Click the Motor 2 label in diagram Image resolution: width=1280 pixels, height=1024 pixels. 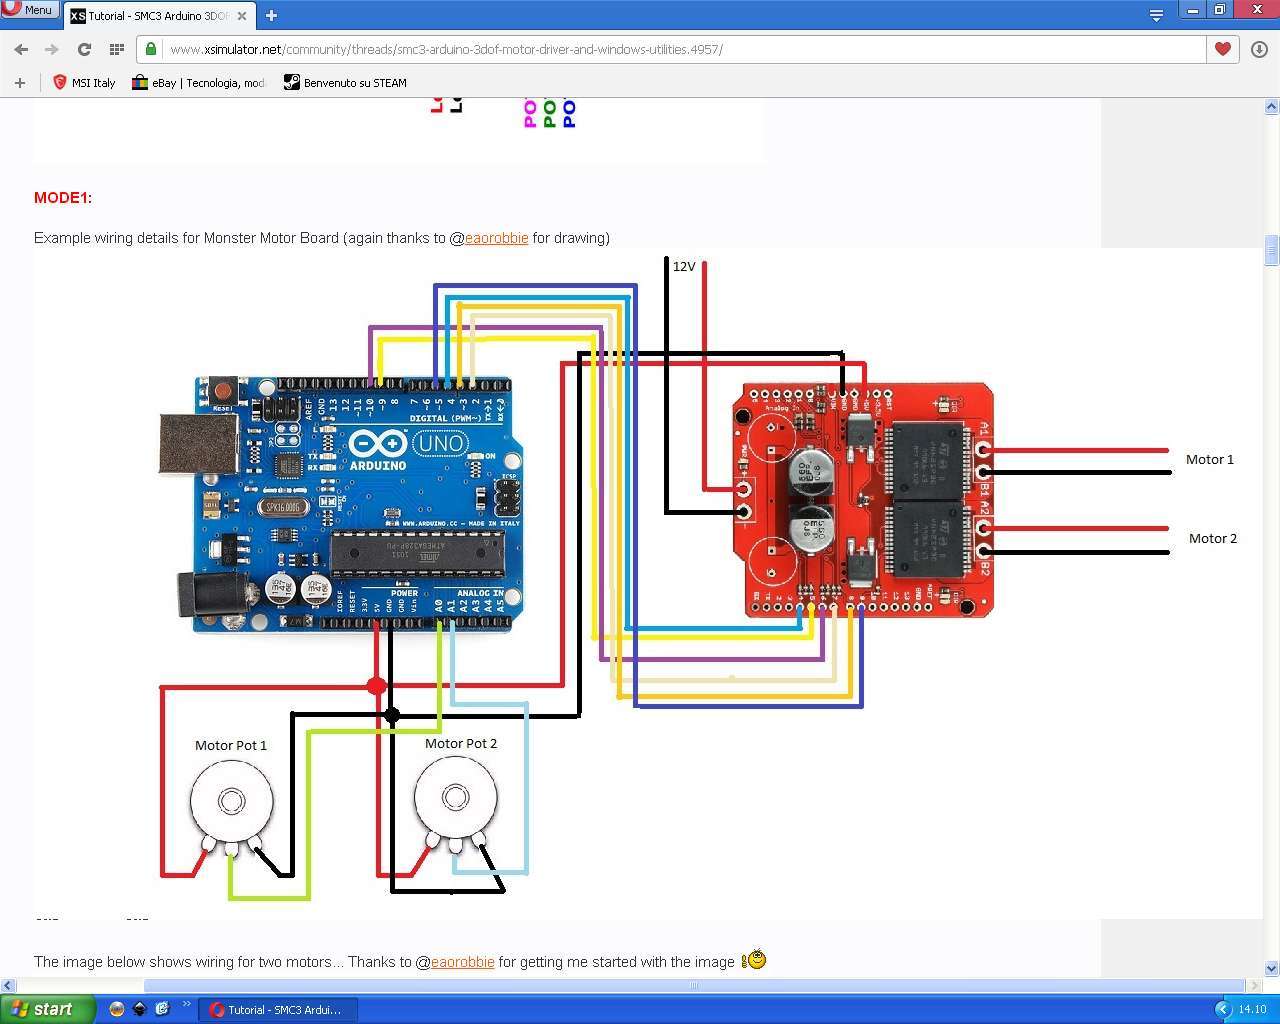tap(1213, 539)
